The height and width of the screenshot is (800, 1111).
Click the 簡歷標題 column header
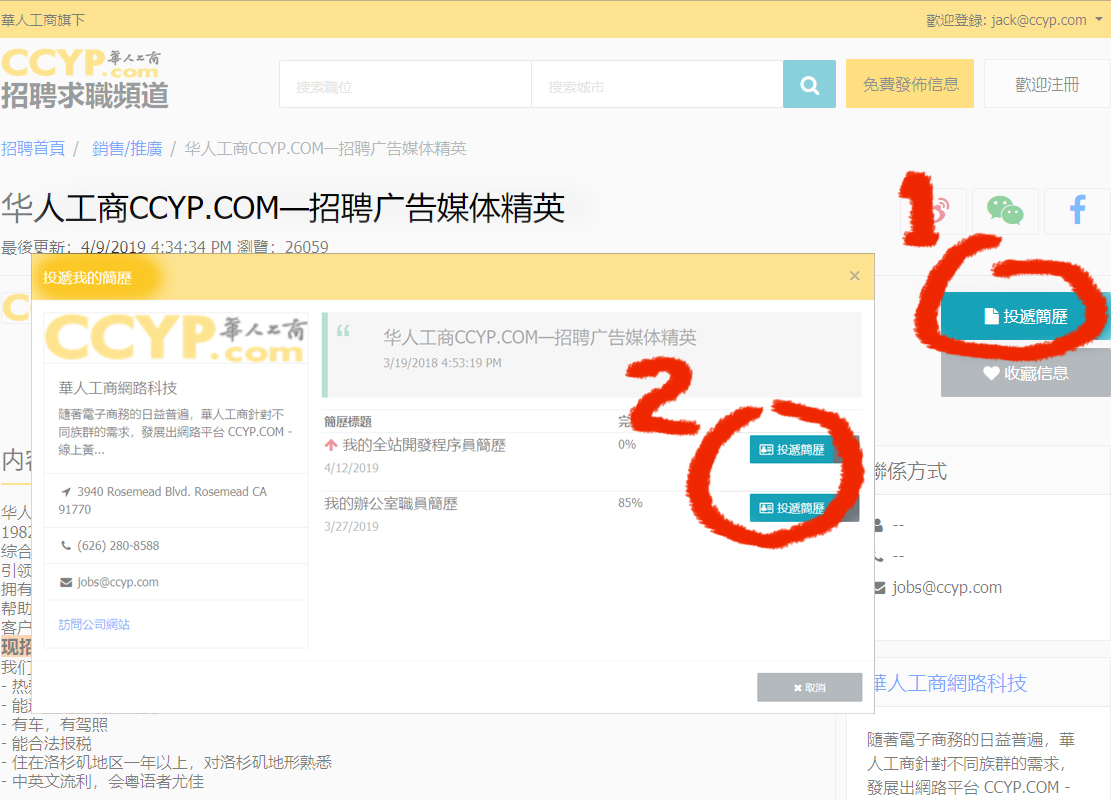[x=348, y=422]
